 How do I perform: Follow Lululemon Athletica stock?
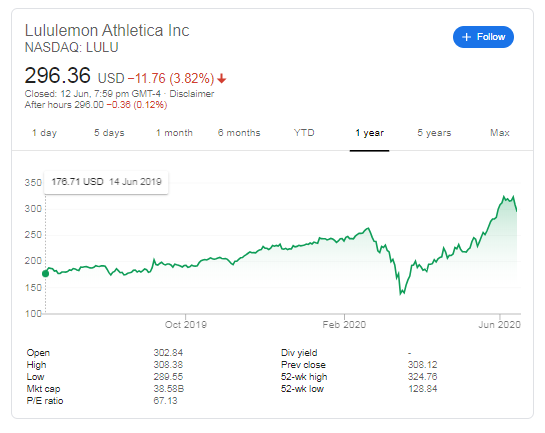tap(483, 37)
